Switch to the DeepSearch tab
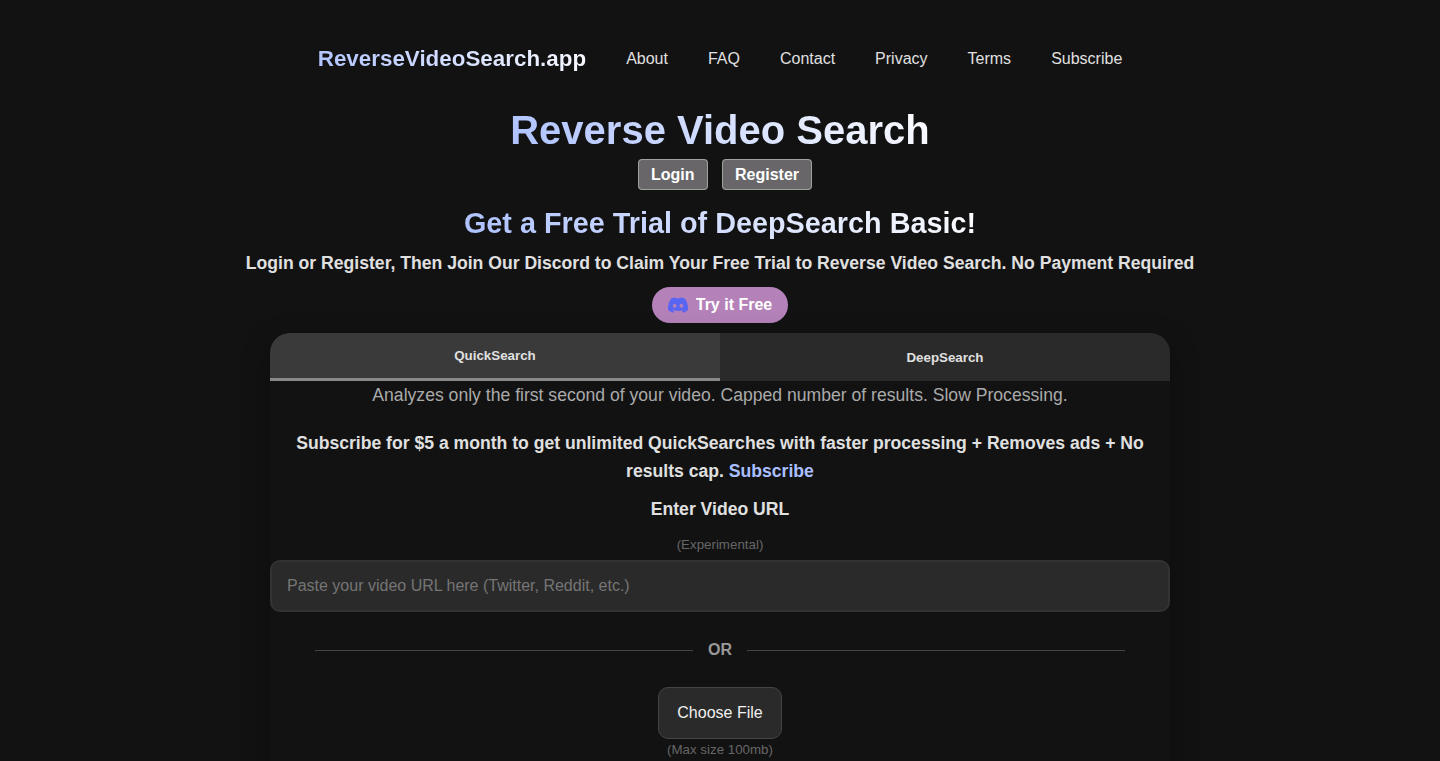This screenshot has height=761, width=1440. [x=945, y=357]
